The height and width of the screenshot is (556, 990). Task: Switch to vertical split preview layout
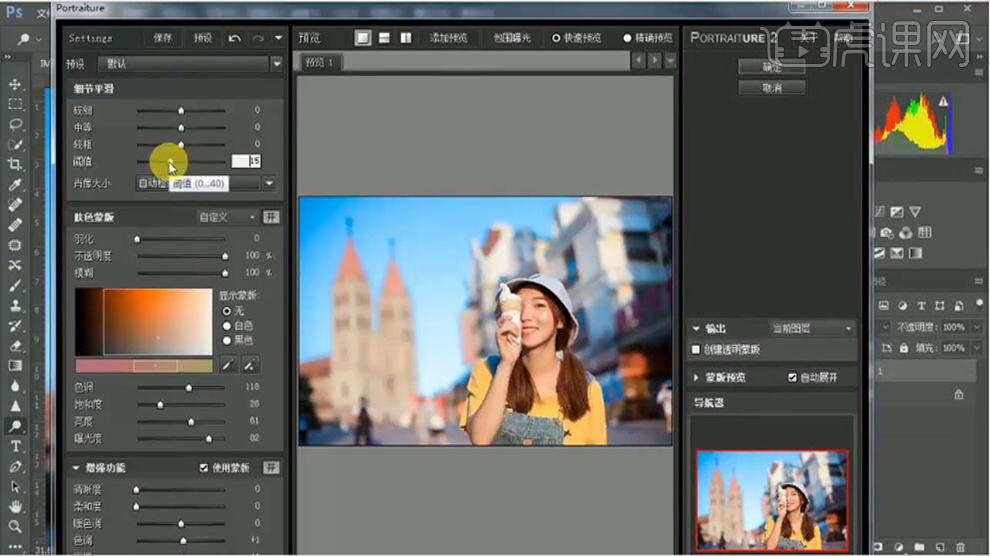[405, 38]
